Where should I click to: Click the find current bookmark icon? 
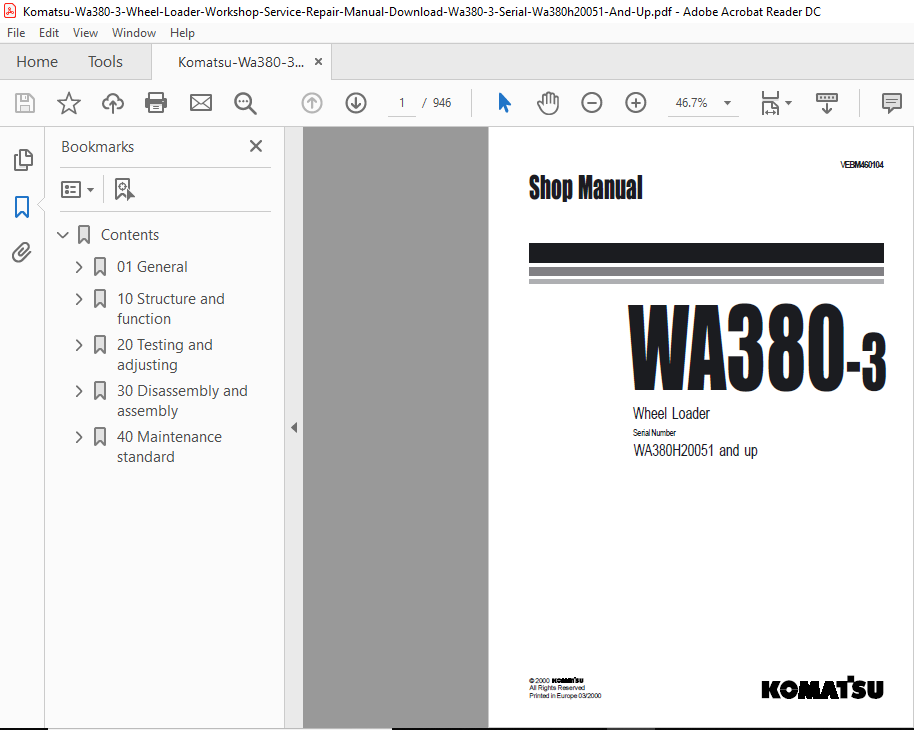[x=124, y=189]
